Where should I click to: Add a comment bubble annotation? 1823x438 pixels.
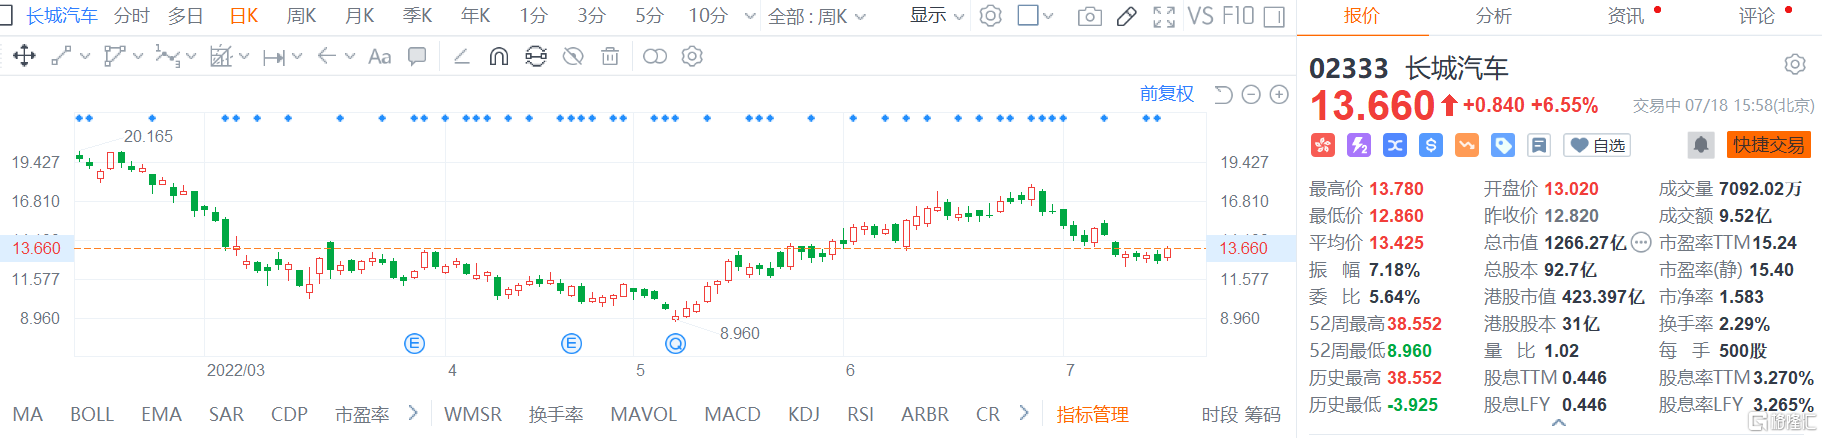click(417, 56)
